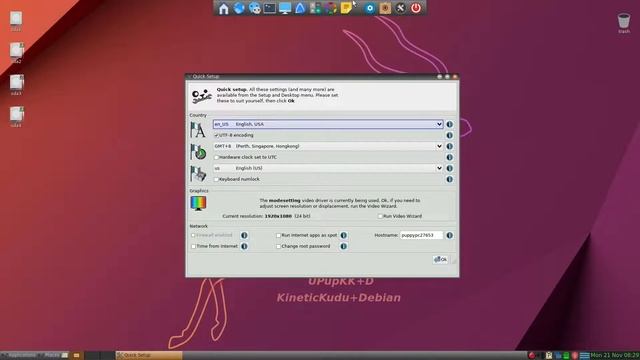
Task: Open the calculator-style grid icon in dock
Action: tap(315, 8)
